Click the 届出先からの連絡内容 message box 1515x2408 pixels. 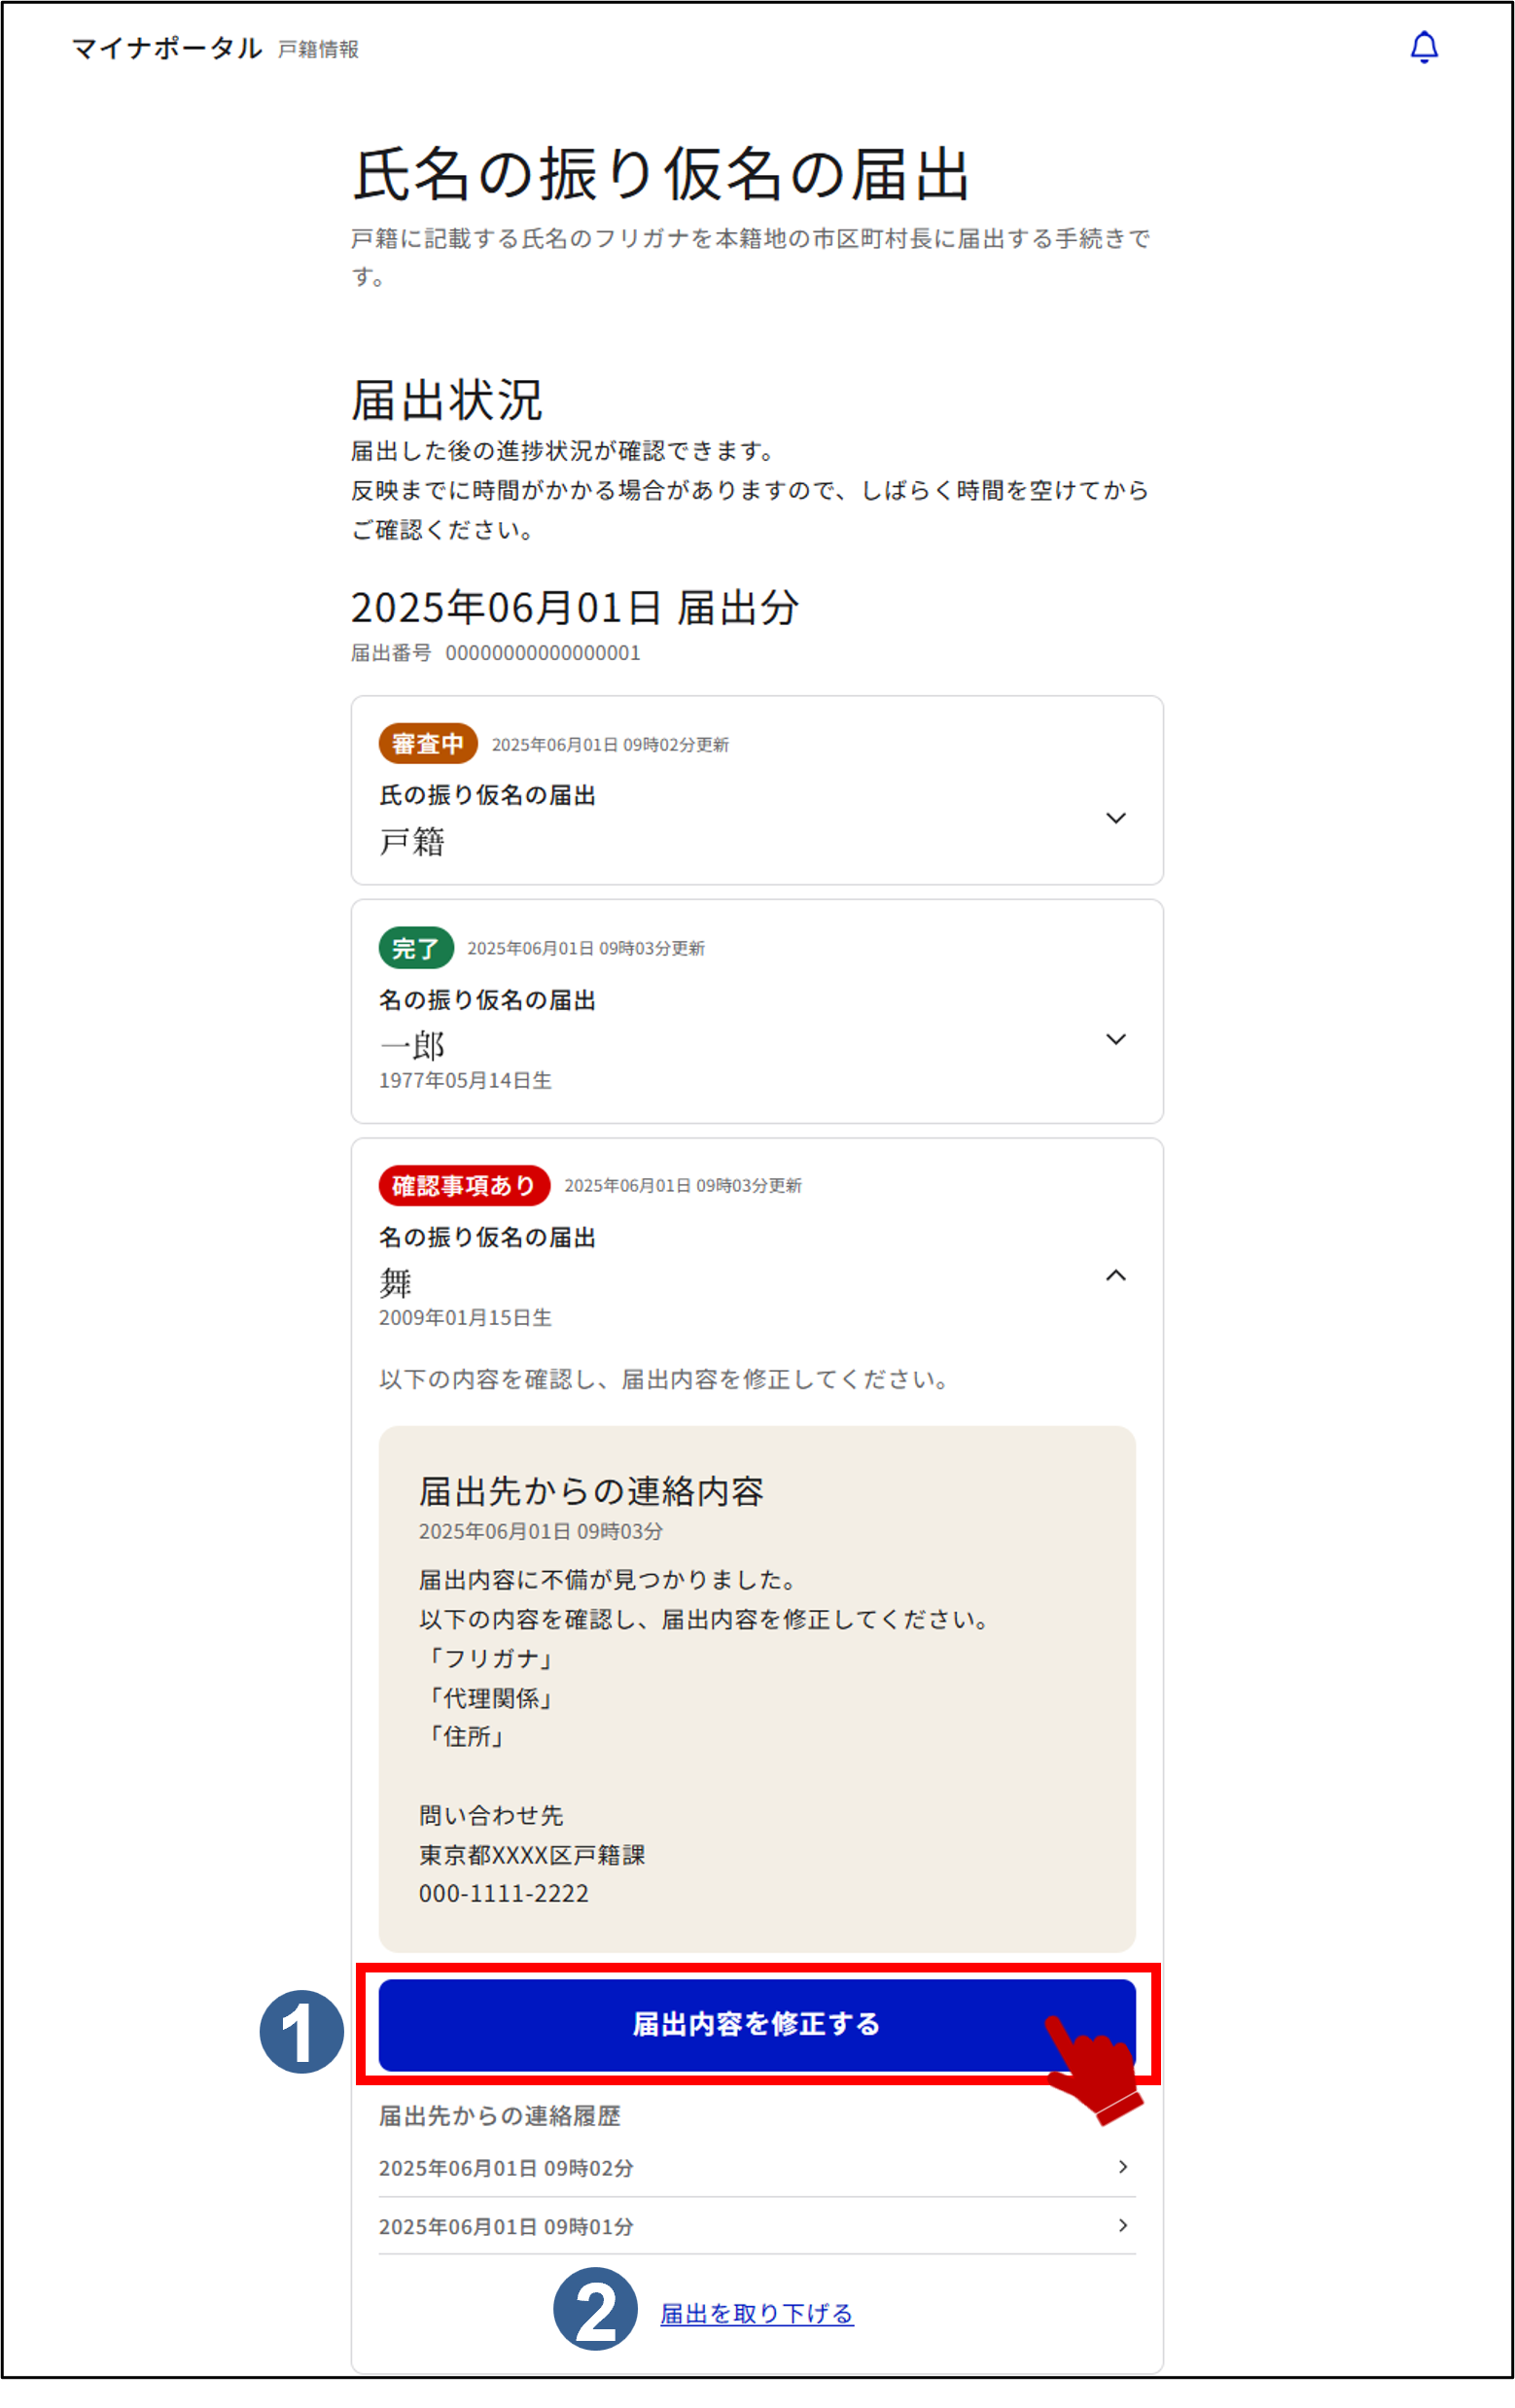click(x=756, y=1690)
